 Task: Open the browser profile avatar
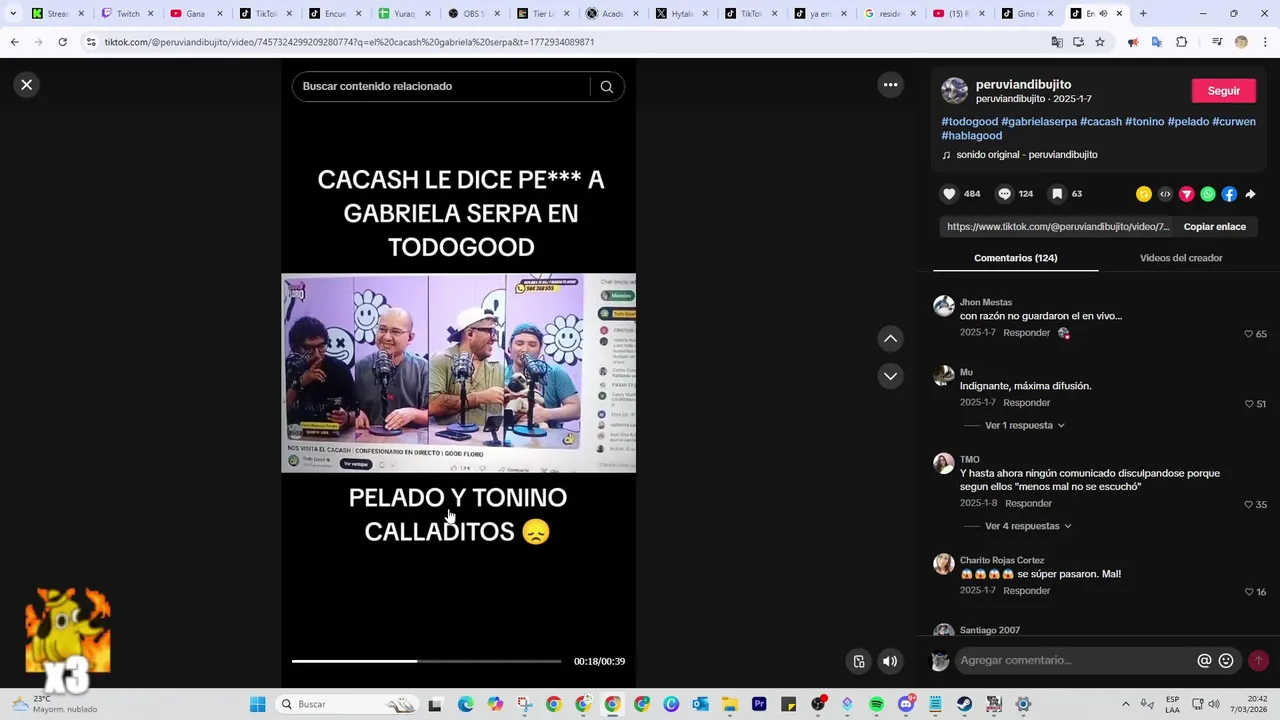pos(1241,42)
